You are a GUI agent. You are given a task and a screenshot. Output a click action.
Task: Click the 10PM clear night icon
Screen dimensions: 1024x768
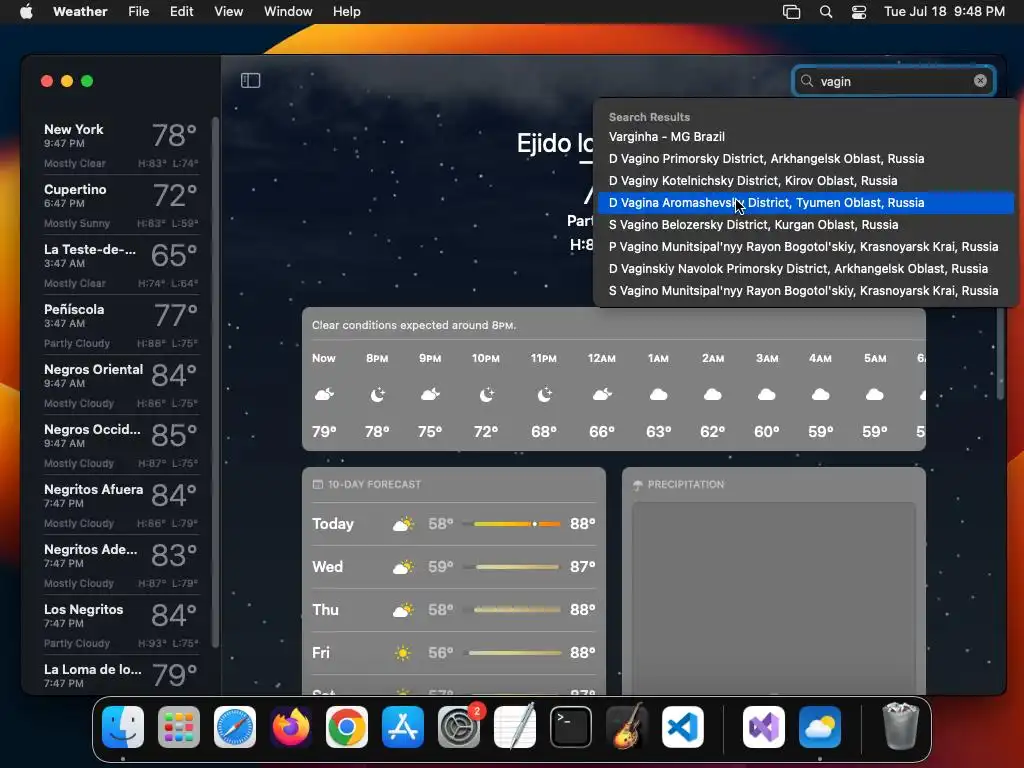tap(487, 394)
